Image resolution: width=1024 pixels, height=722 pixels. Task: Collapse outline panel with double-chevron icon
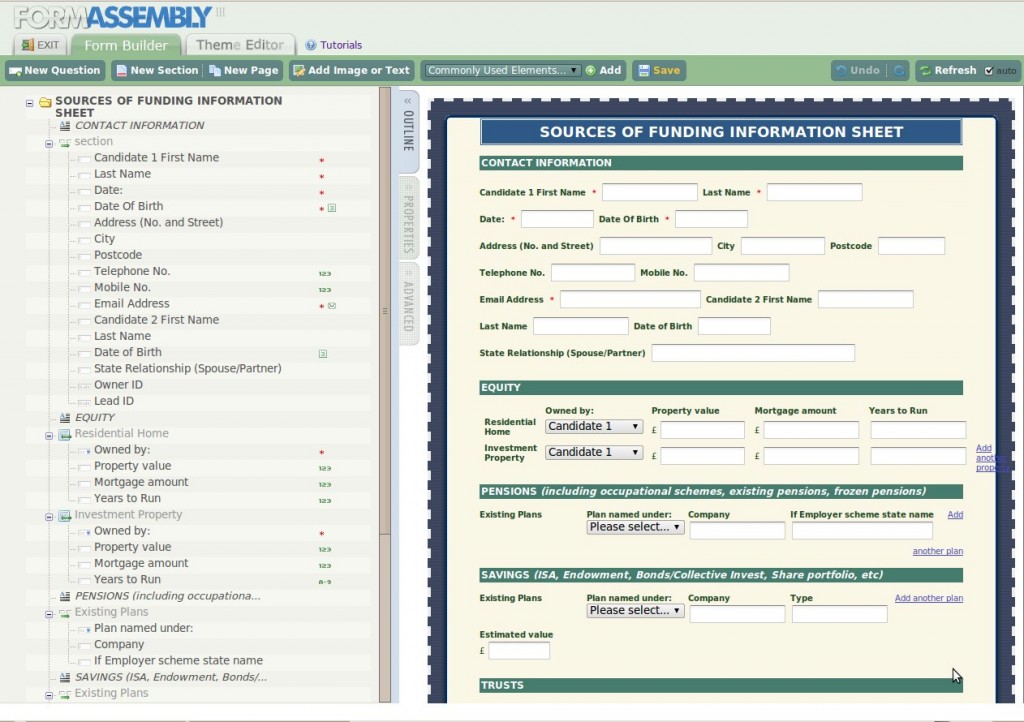(408, 101)
